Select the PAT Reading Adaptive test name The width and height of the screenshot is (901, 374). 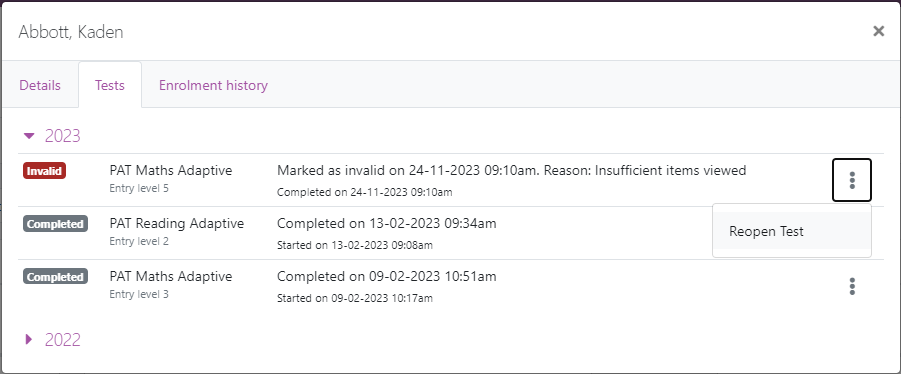177,223
